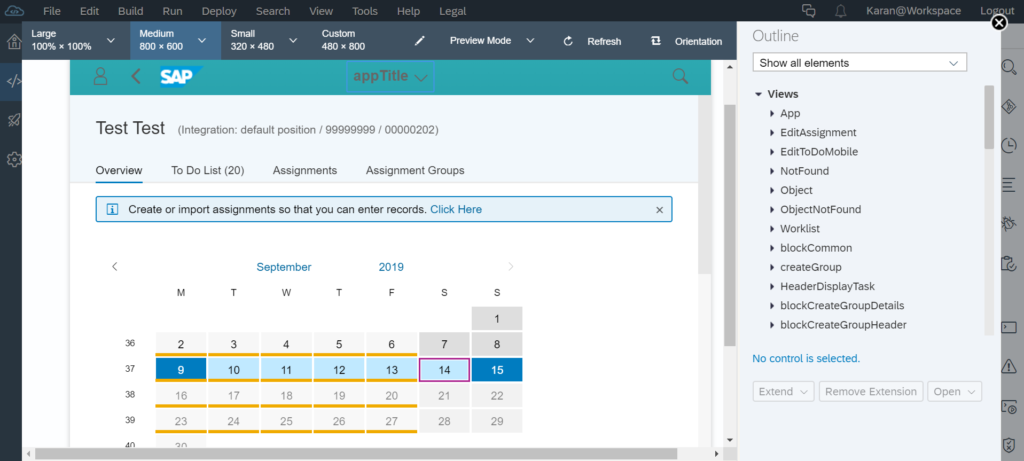This screenshot has height=461, width=1024.
Task: Open the run configuration icon in right sidebar
Action: [x=1009, y=407]
